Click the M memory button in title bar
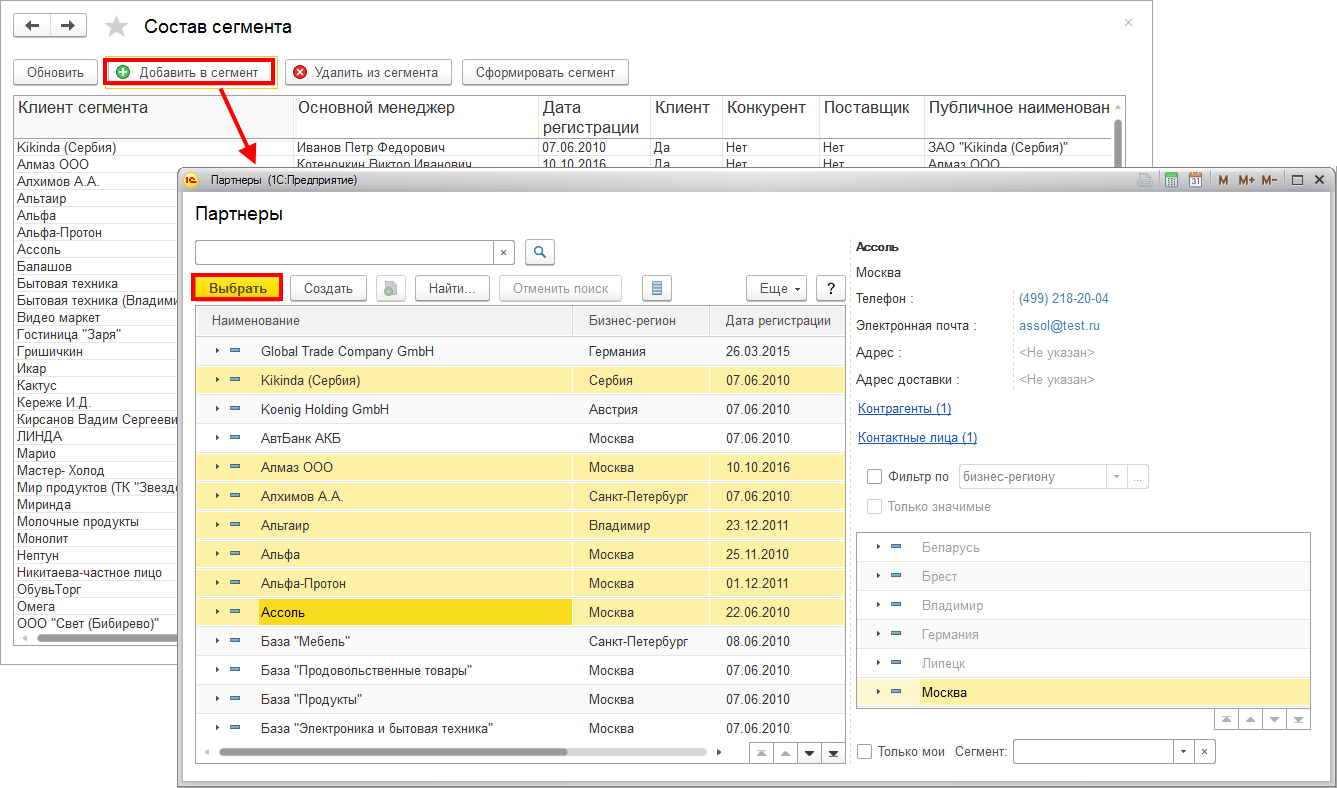This screenshot has height=788, width=1337. click(x=1223, y=180)
